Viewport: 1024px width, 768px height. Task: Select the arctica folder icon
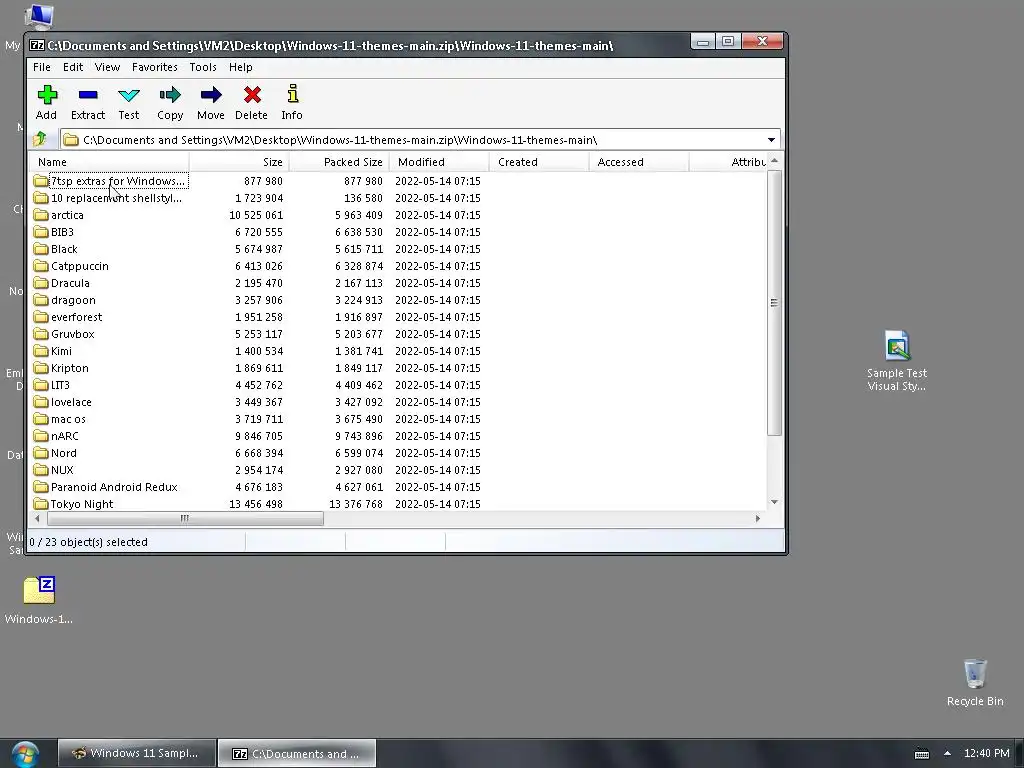click(x=41, y=215)
